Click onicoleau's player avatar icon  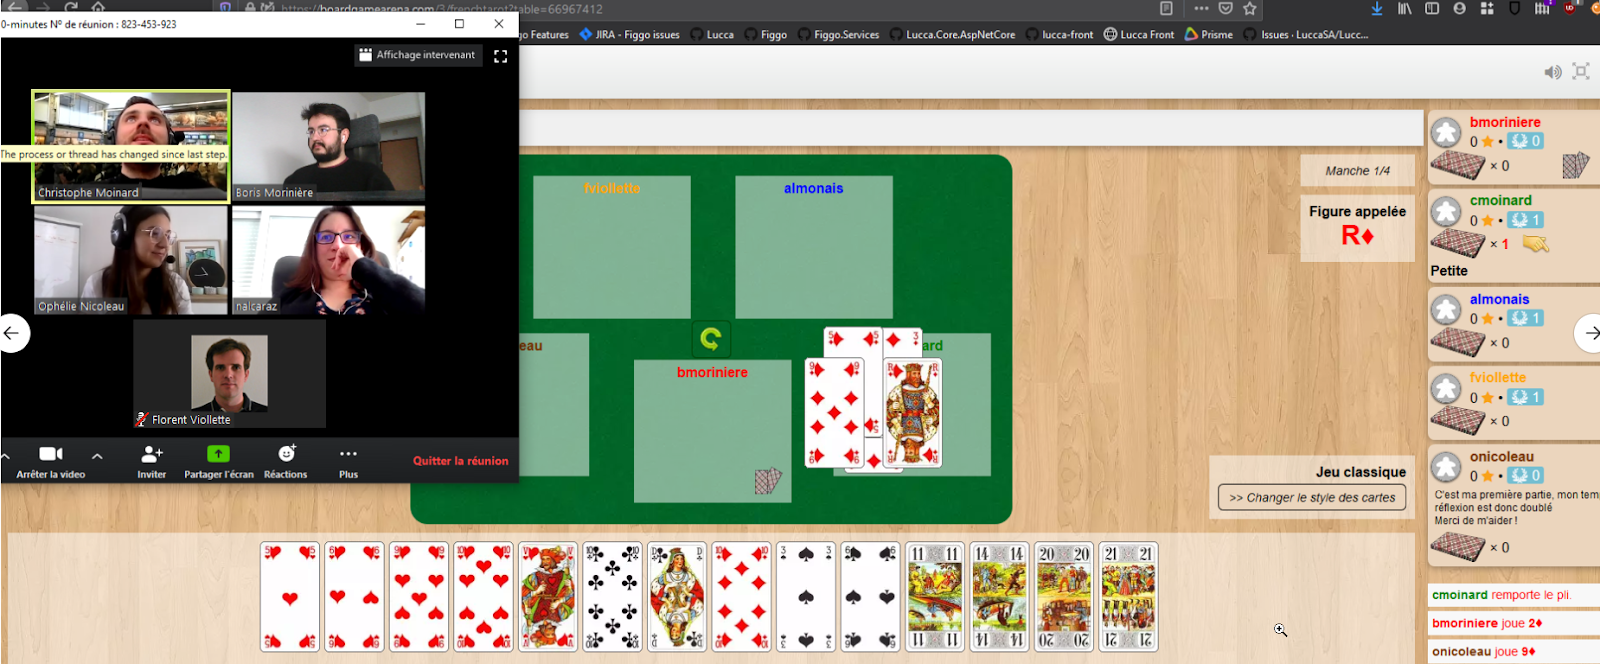[x=1446, y=467]
